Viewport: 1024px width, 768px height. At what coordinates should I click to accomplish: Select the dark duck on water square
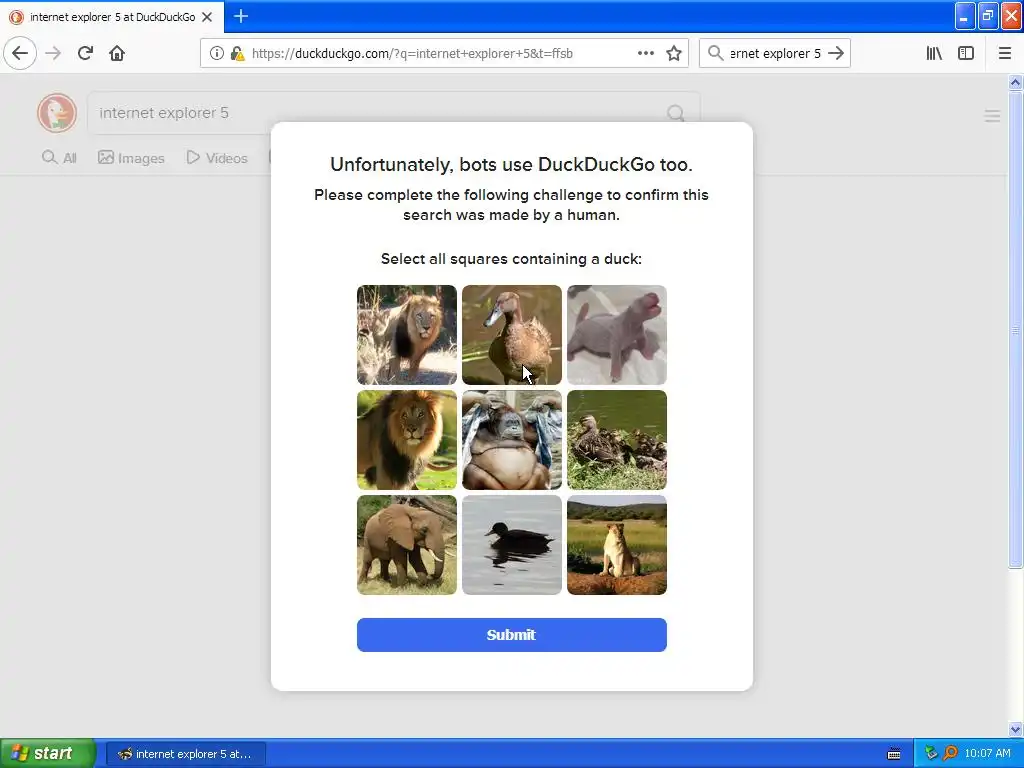pyautogui.click(x=512, y=545)
